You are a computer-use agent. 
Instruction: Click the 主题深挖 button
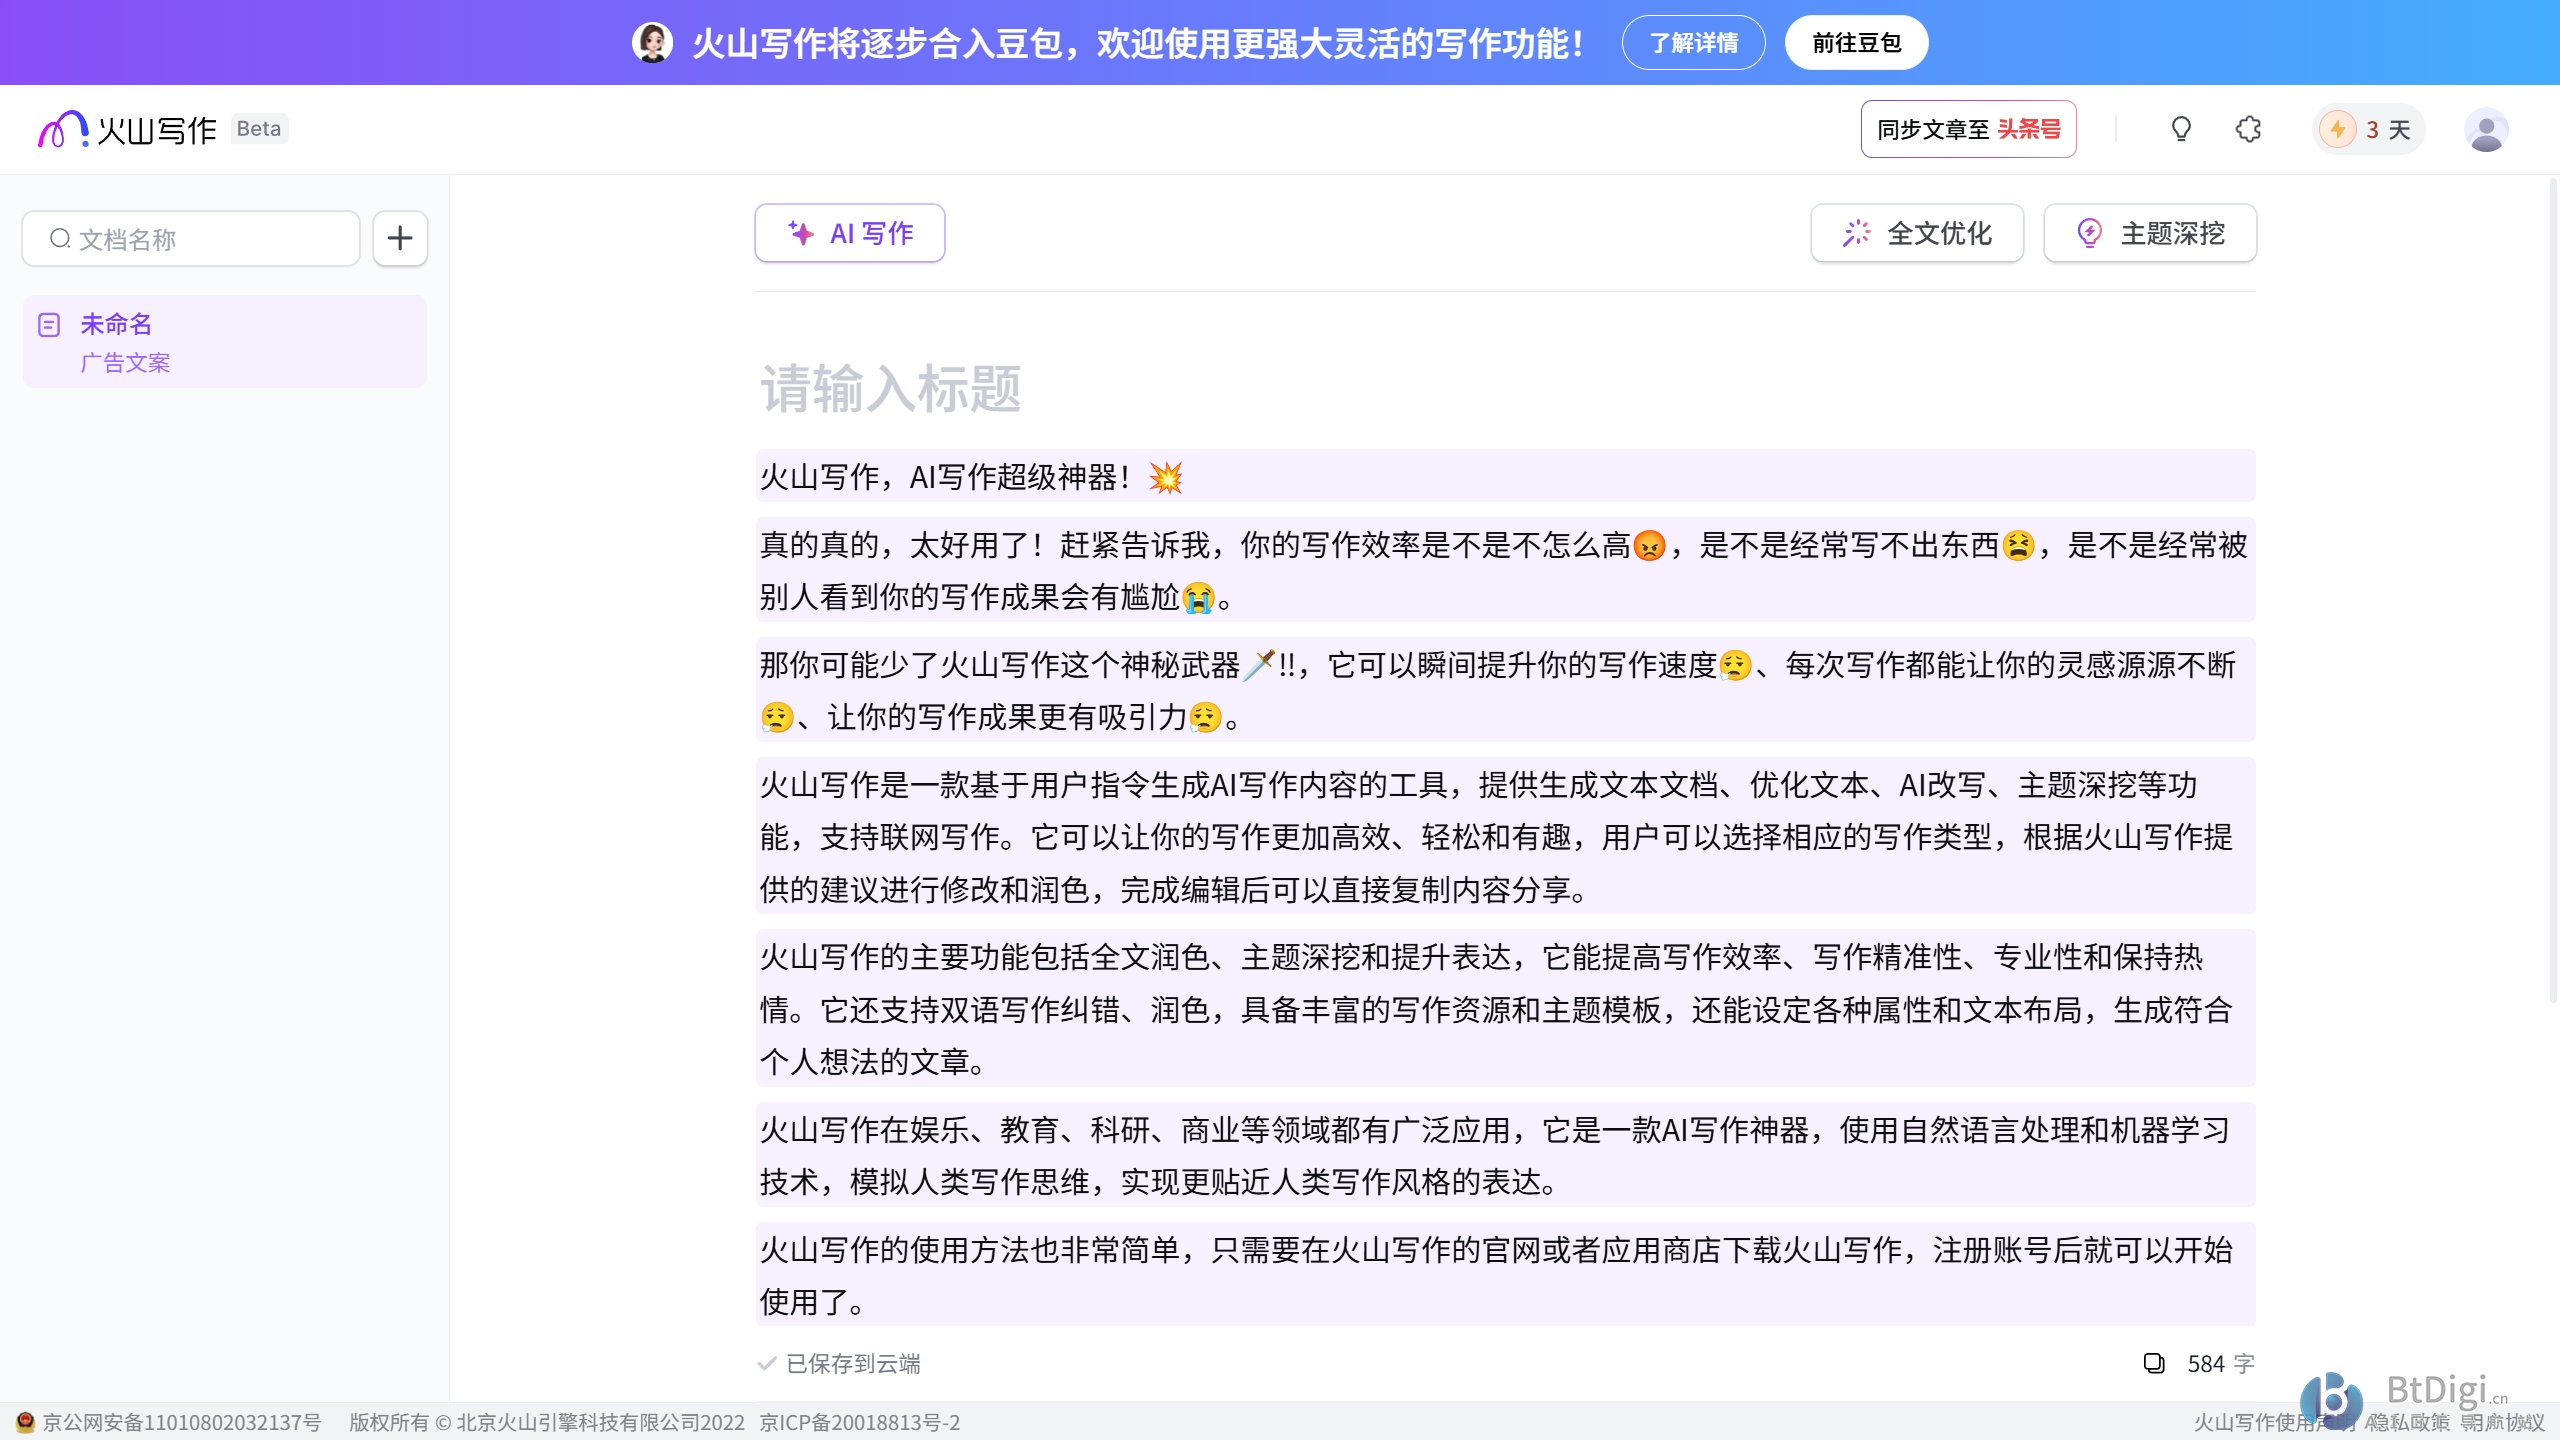[x=2150, y=233]
